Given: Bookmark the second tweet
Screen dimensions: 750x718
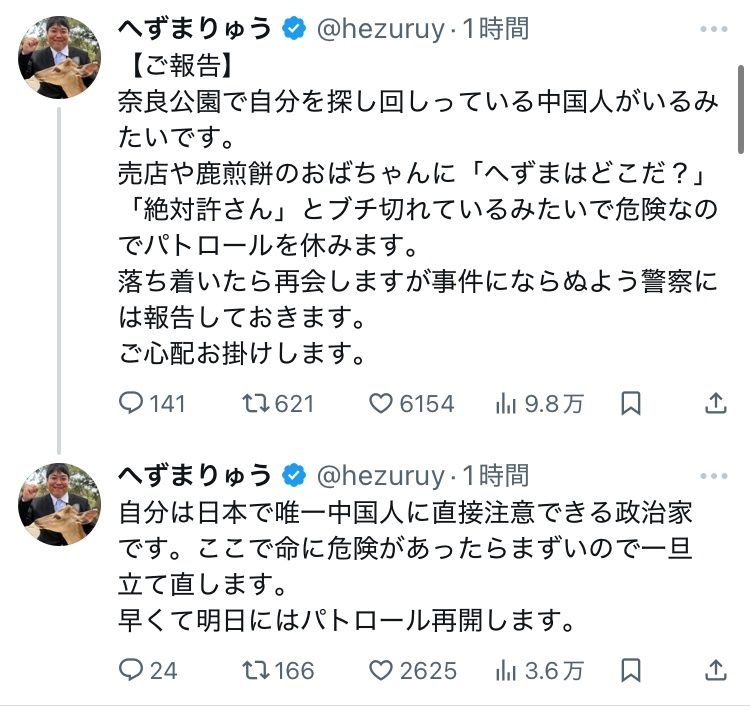Looking at the screenshot, I should point(631,670).
